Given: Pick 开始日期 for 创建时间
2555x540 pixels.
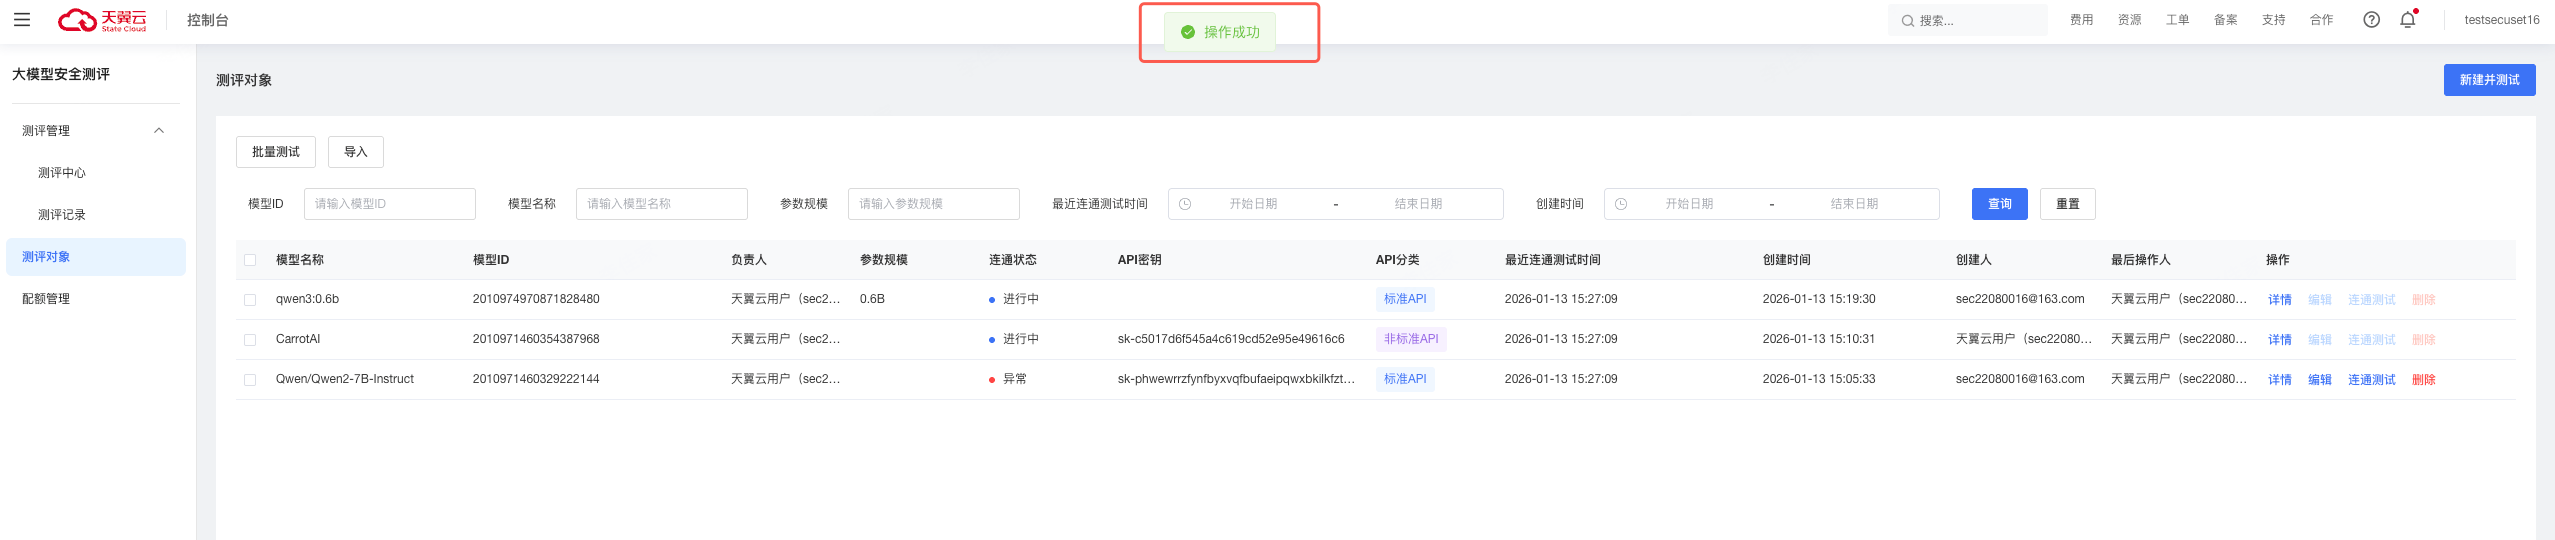Looking at the screenshot, I should click(x=1690, y=204).
